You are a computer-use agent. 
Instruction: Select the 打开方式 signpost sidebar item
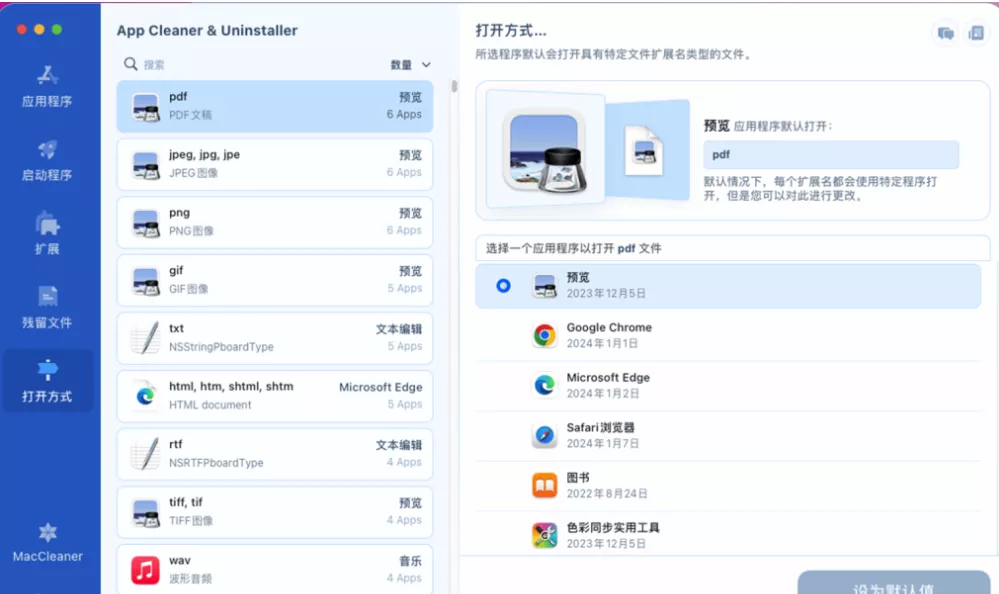point(48,381)
